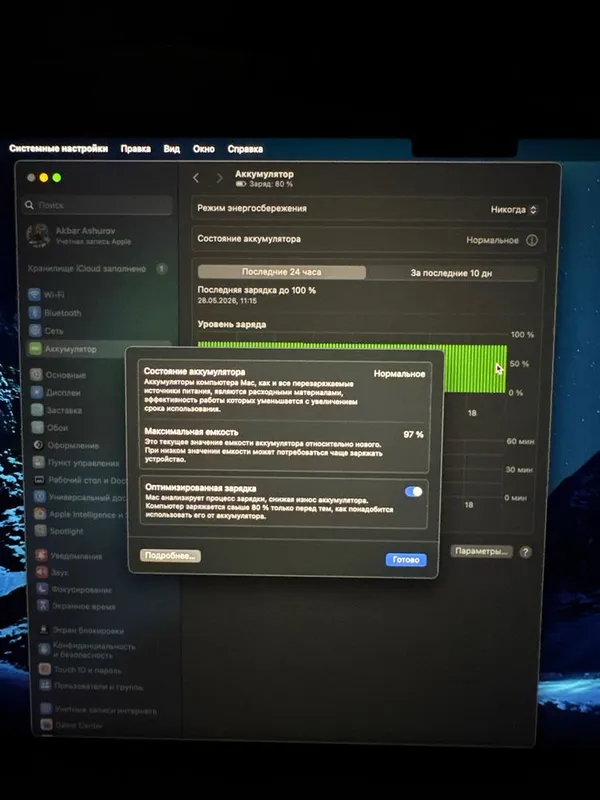600x800 pixels.
Task: Click the 97 % maximum capacity value
Action: pyautogui.click(x=413, y=435)
